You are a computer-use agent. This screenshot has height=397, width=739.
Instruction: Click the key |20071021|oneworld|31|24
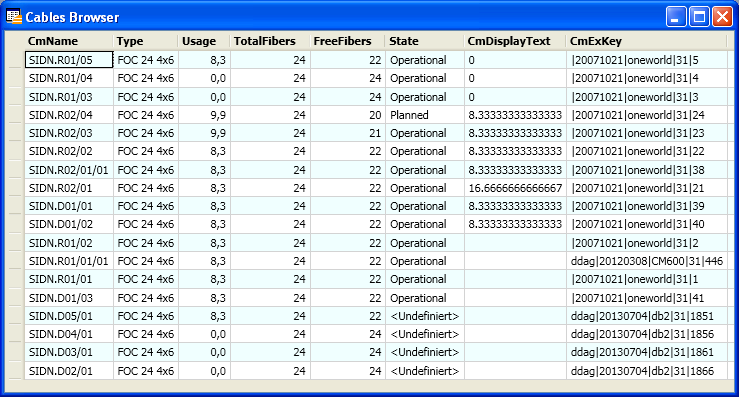click(647, 115)
